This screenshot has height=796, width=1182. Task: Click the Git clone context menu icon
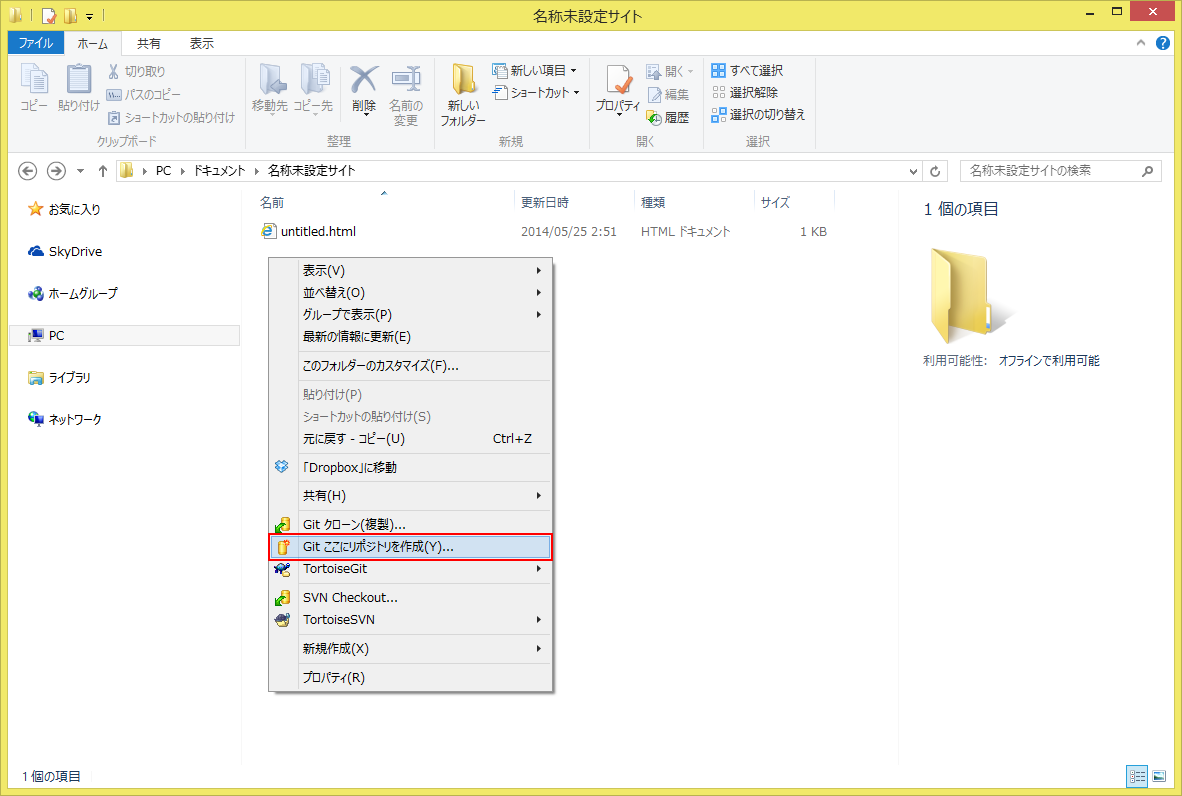click(x=282, y=525)
